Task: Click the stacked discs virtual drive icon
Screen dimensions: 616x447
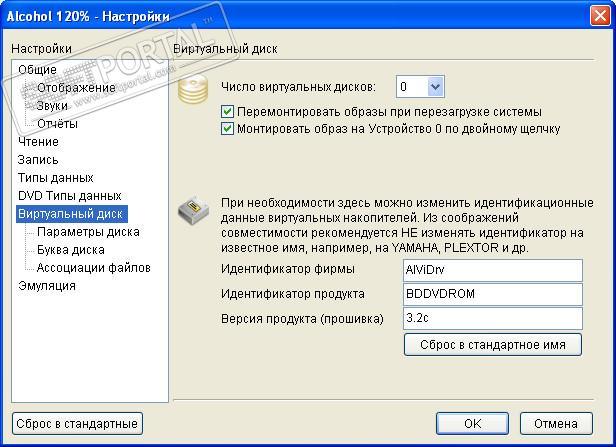Action: pos(192,90)
